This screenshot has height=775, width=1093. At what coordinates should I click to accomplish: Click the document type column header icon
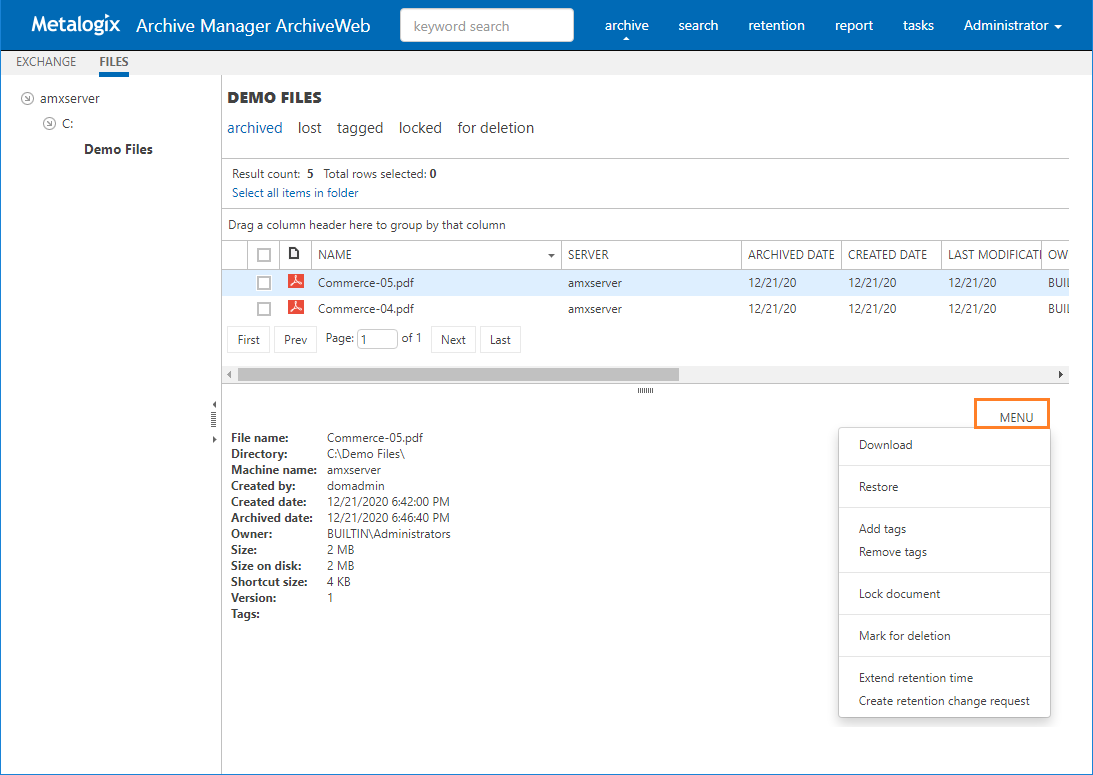point(294,254)
